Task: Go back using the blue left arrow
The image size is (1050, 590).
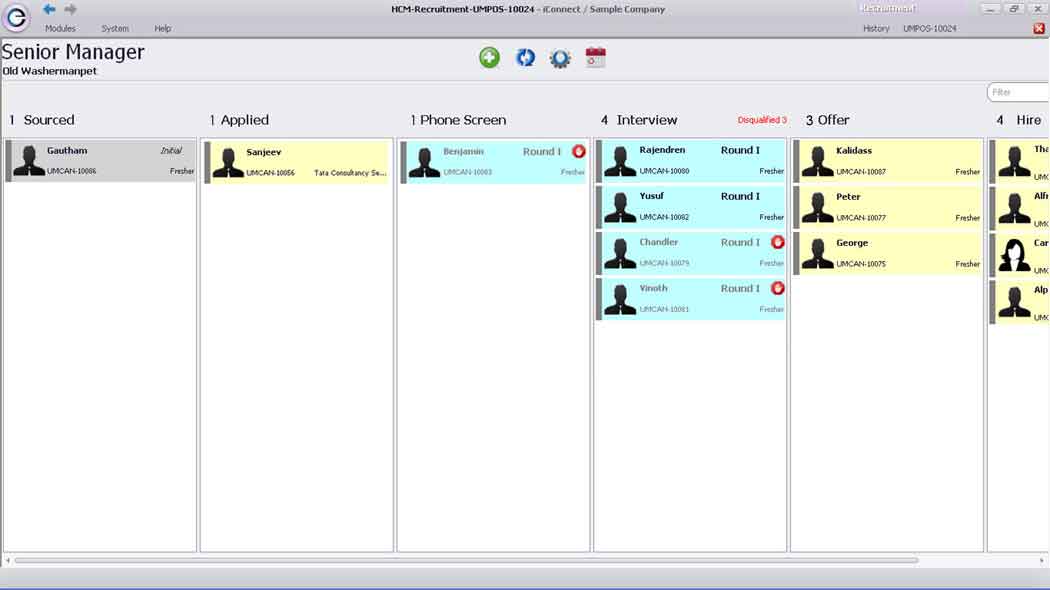Action: [49, 10]
